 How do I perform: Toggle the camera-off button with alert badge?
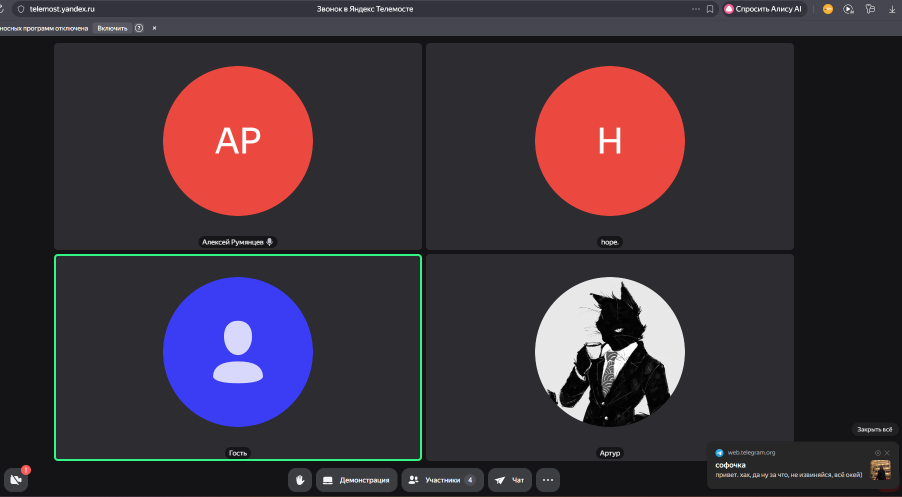(16, 479)
